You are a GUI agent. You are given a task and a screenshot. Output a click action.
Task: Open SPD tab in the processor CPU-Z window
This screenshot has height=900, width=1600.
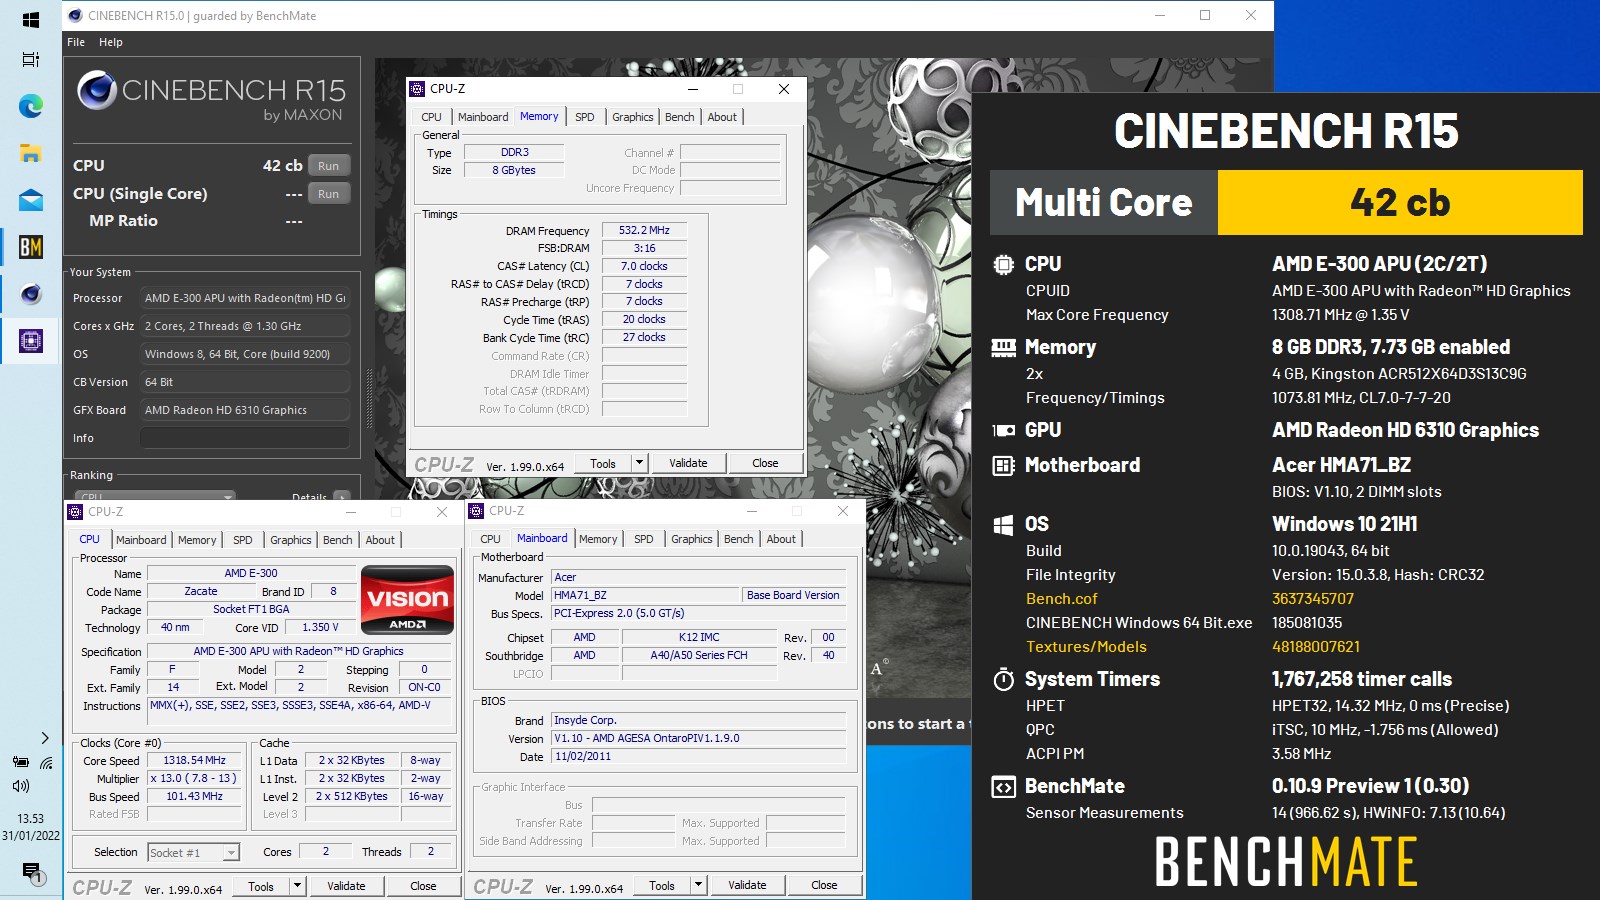[243, 540]
